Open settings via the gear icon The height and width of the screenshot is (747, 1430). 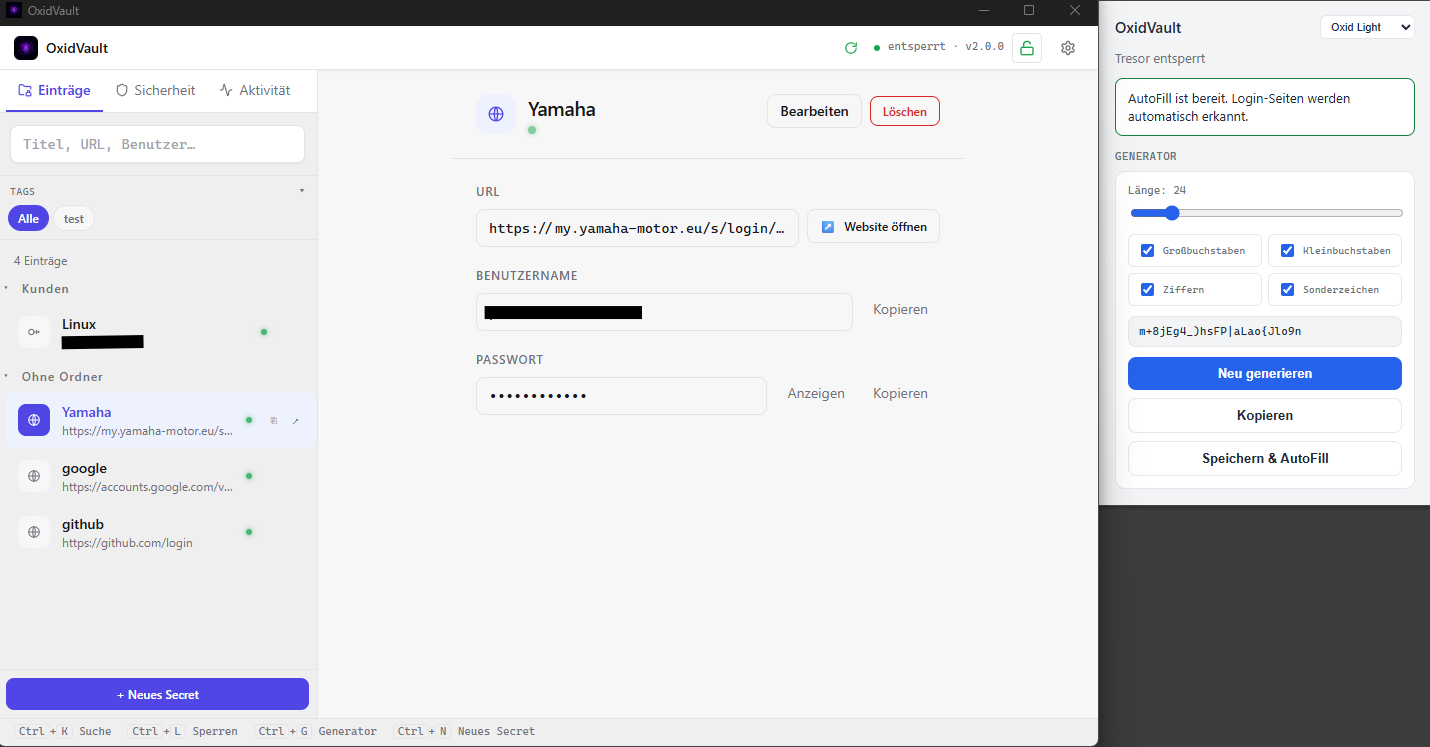point(1068,48)
